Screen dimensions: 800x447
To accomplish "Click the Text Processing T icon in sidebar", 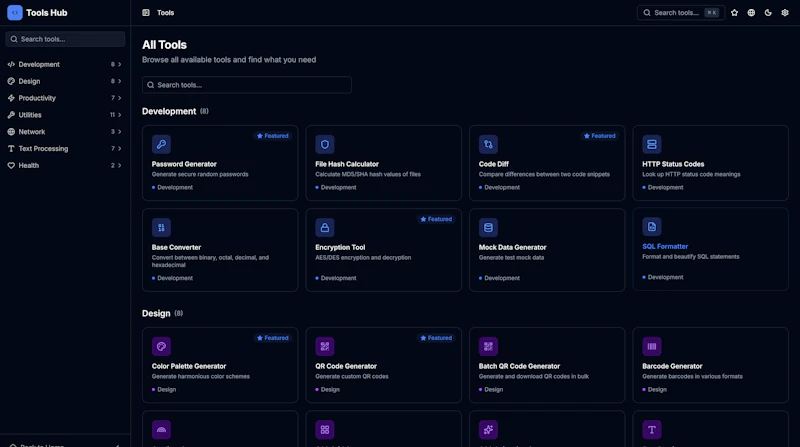I will click(x=11, y=148).
